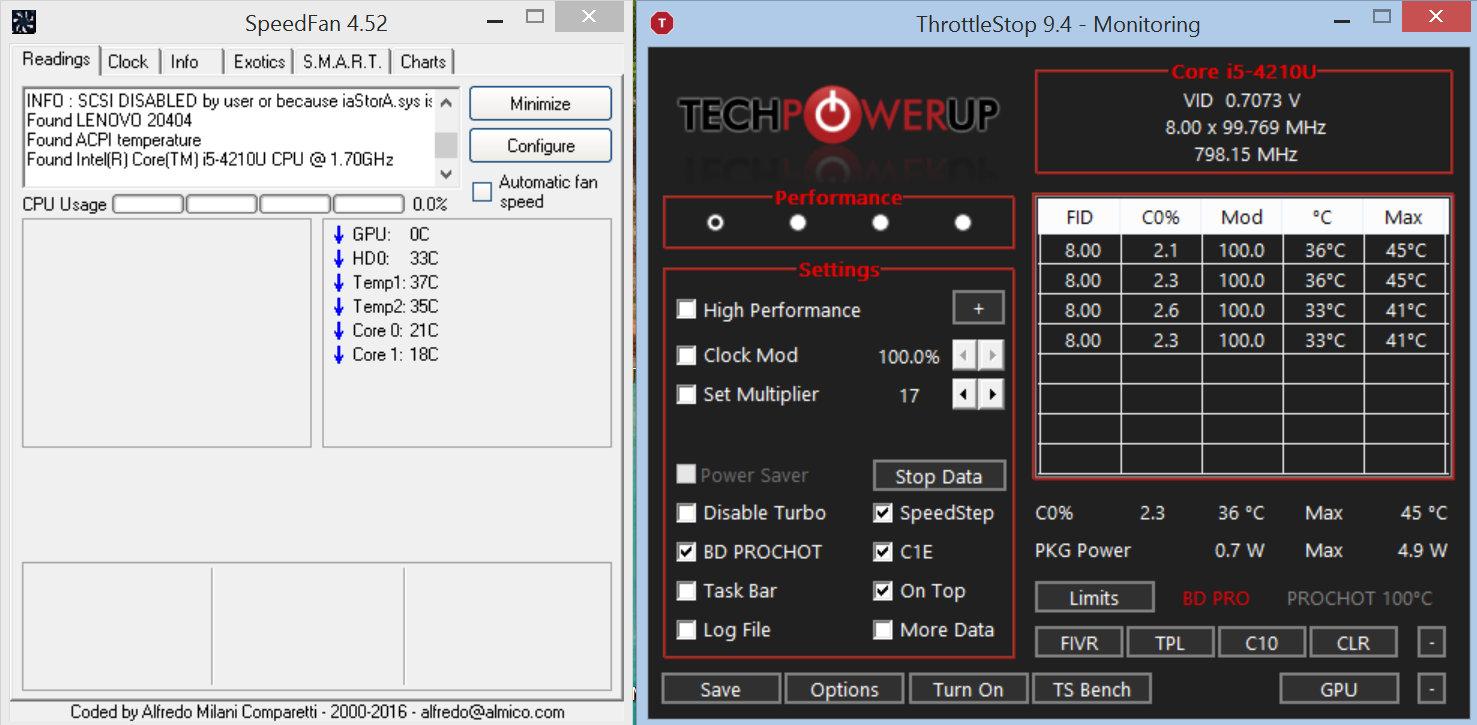Uncheck the C1E checkbox
The image size is (1477, 725).
[x=882, y=552]
